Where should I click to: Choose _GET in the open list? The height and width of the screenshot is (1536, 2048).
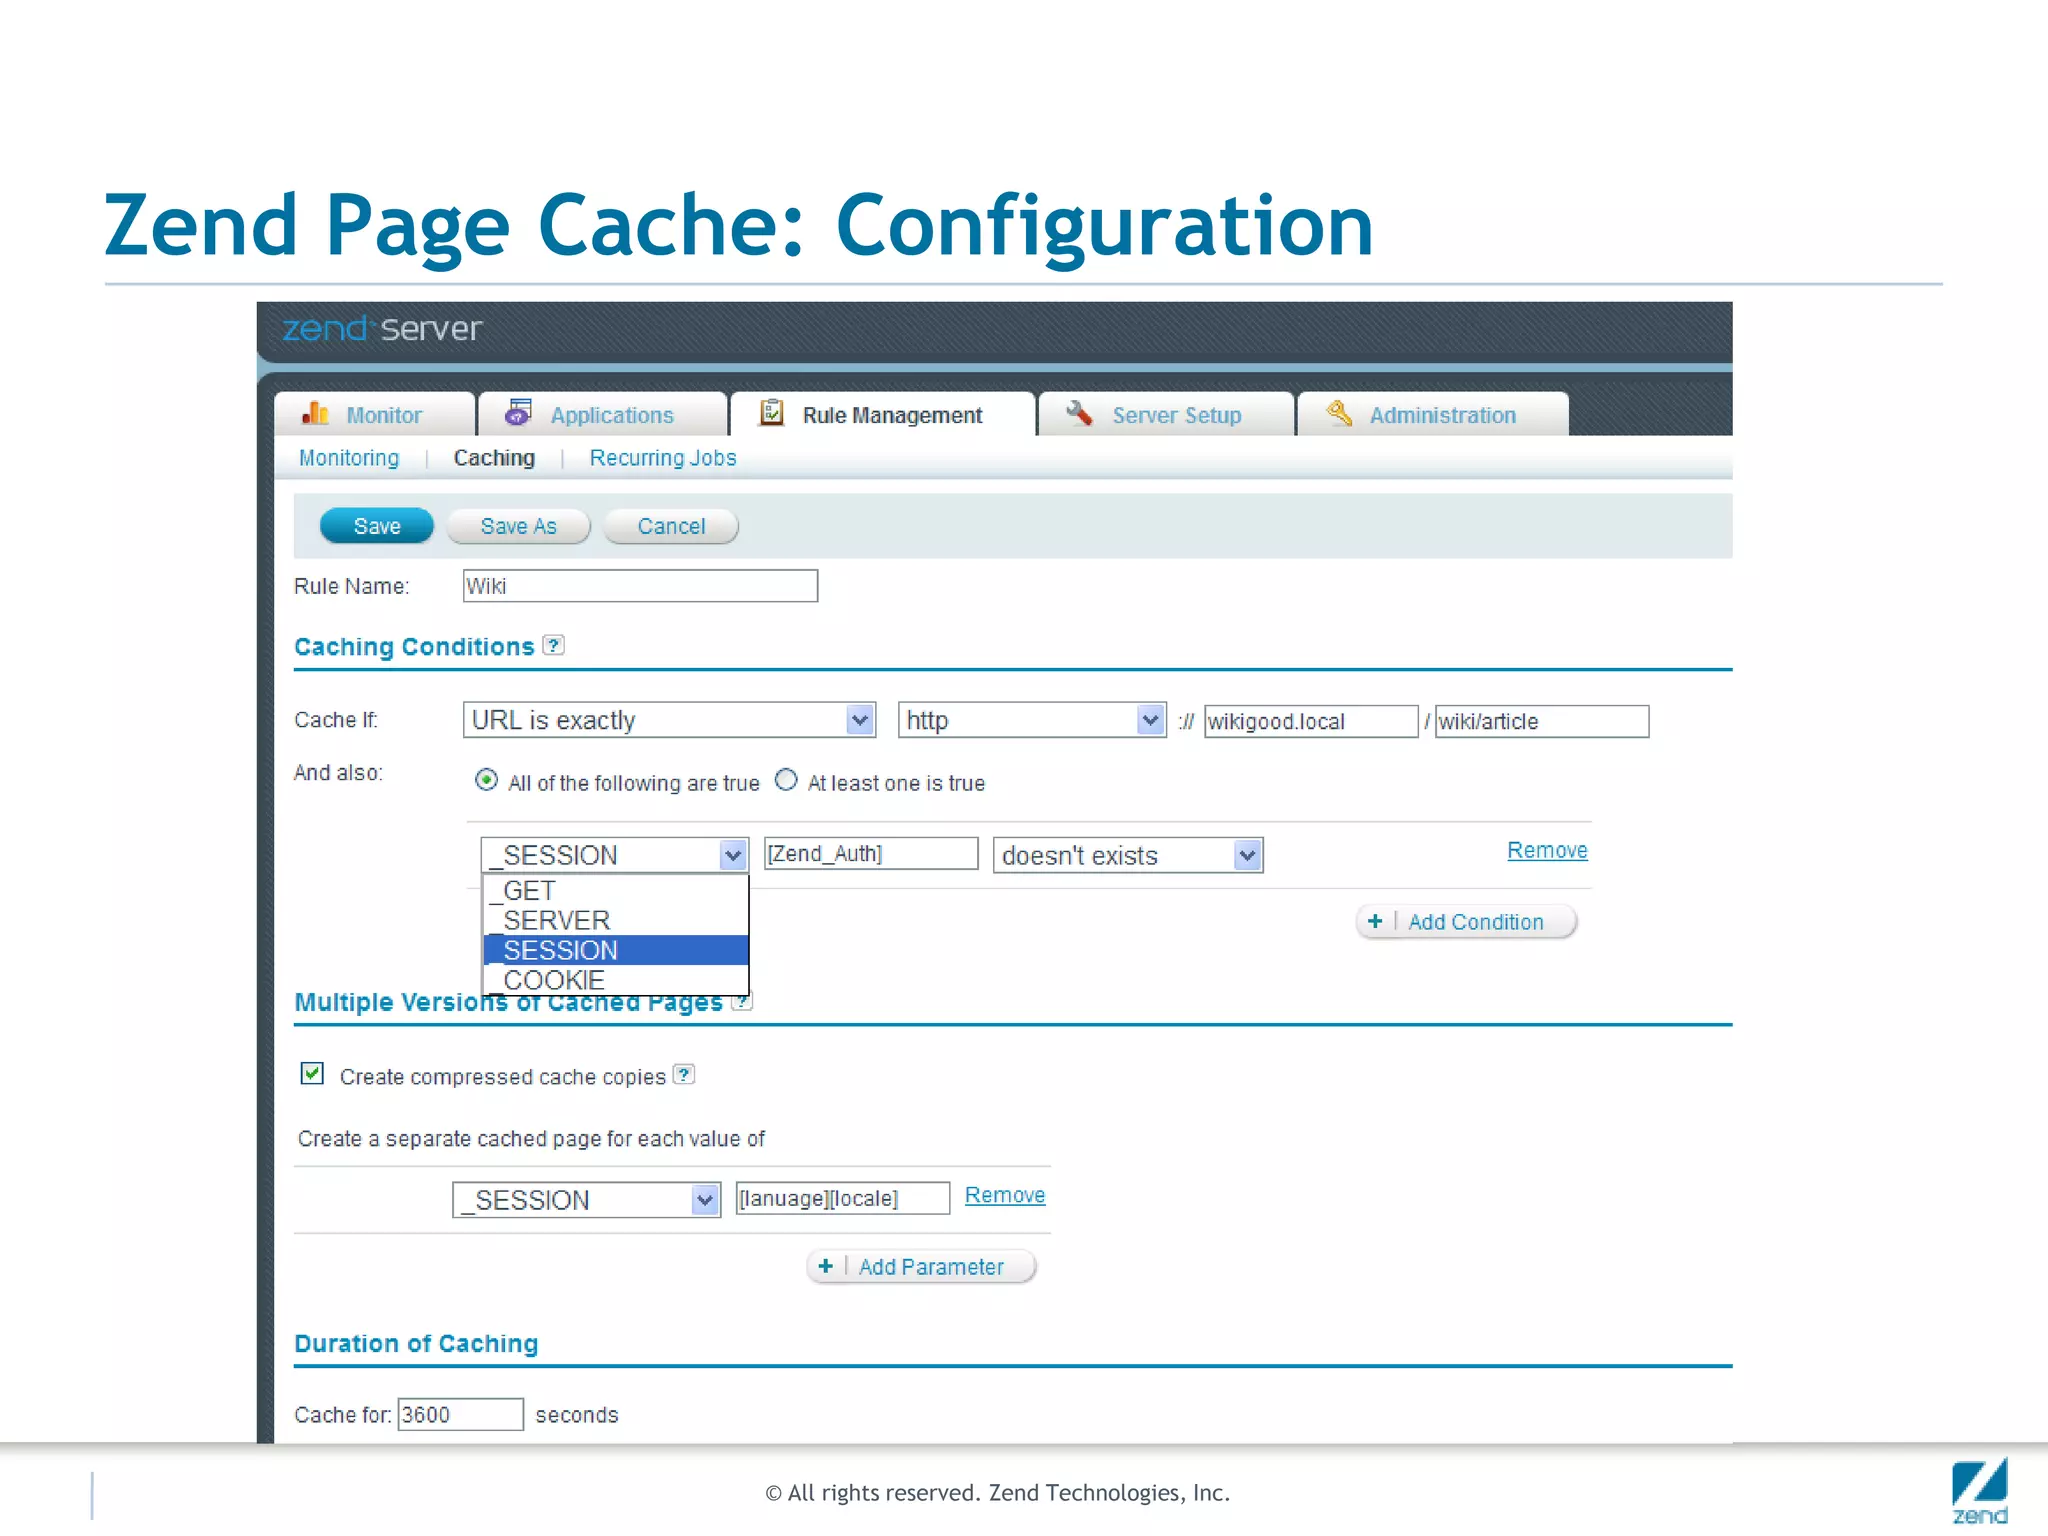coord(615,890)
